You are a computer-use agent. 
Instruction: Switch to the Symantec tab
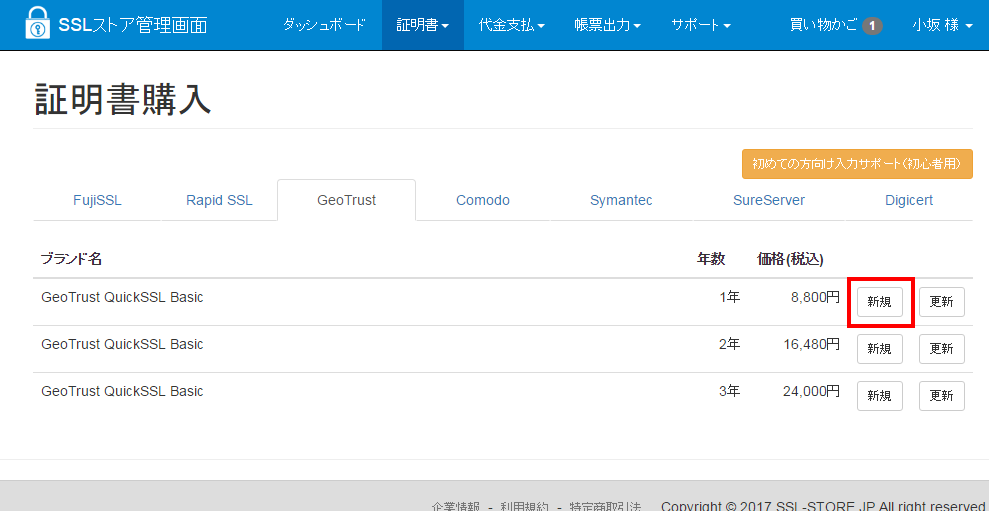[x=621, y=201]
